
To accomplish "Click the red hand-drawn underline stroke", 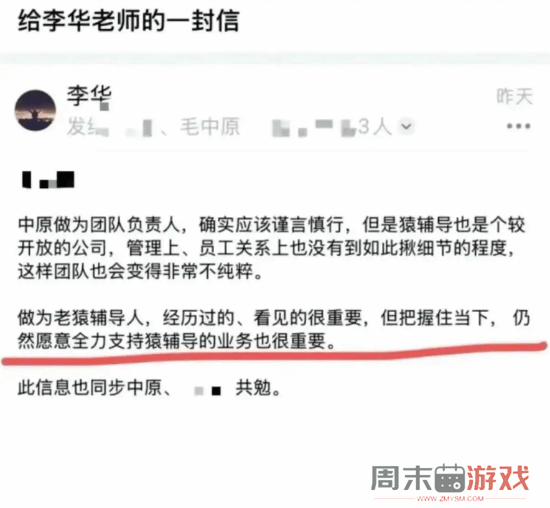I will pyautogui.click(x=274, y=354).
